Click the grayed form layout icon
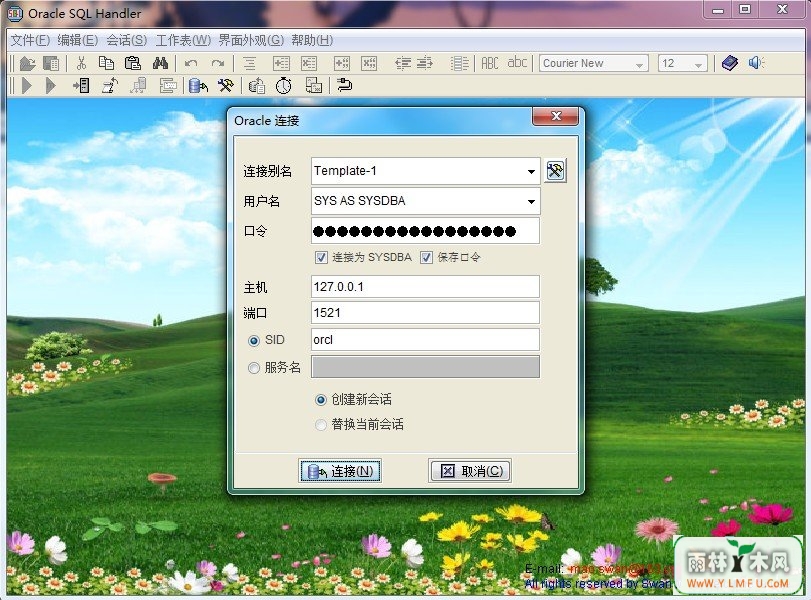The width and height of the screenshot is (811, 600). click(x=168, y=85)
